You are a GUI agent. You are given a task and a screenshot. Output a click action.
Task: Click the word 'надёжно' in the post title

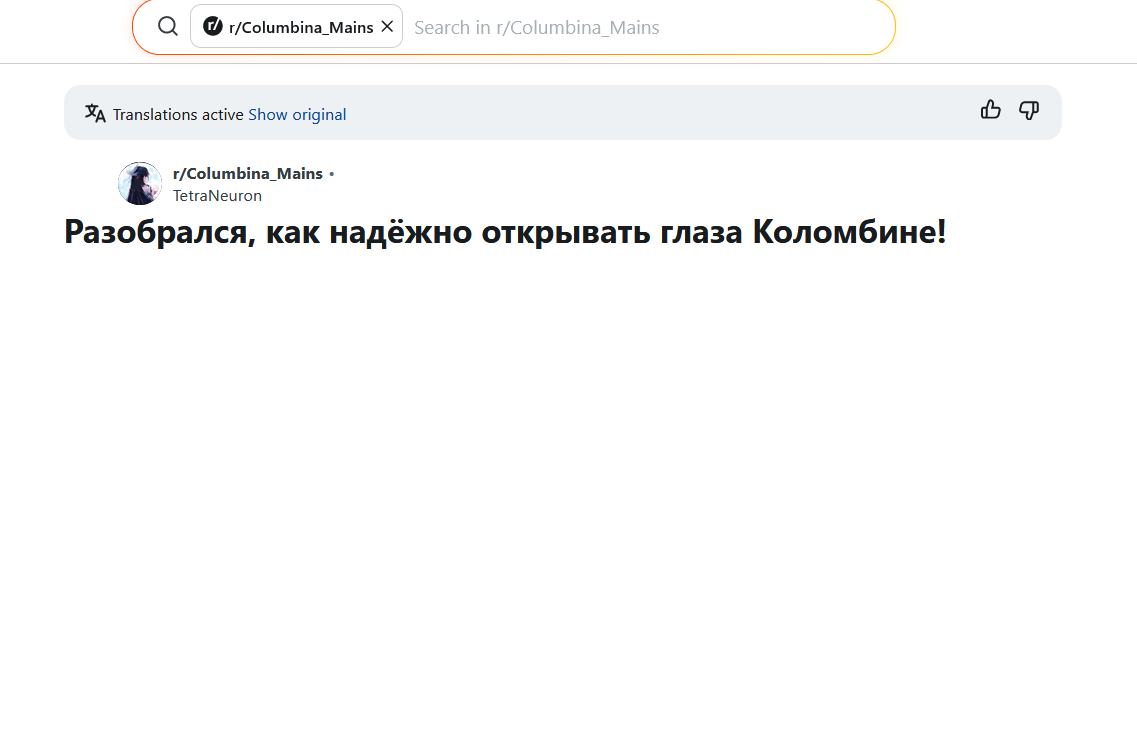(399, 232)
